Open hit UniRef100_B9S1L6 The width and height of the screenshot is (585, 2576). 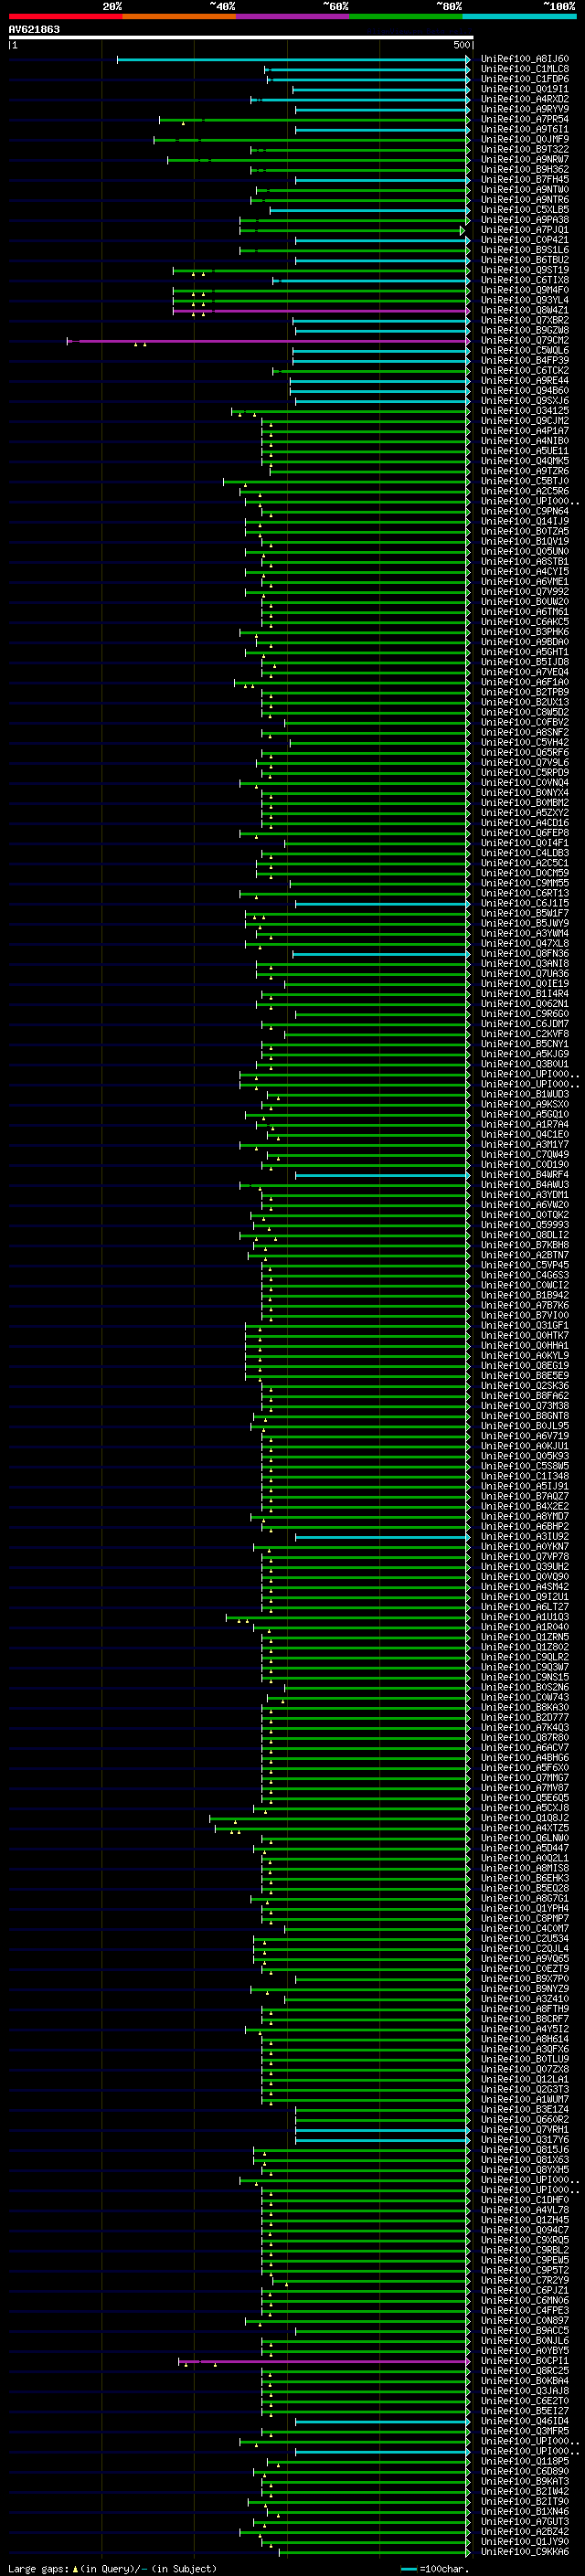pyautogui.click(x=525, y=250)
